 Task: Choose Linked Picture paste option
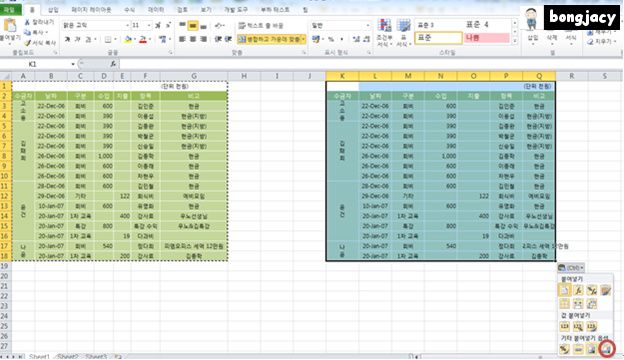[606, 349]
